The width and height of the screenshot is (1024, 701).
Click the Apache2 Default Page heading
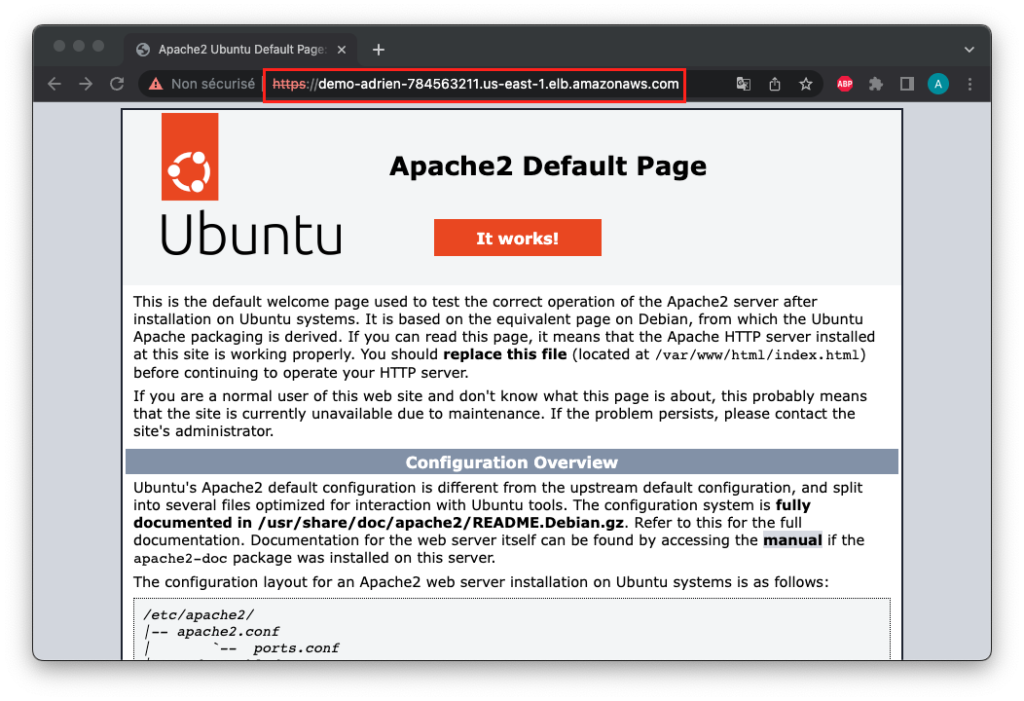(x=548, y=166)
